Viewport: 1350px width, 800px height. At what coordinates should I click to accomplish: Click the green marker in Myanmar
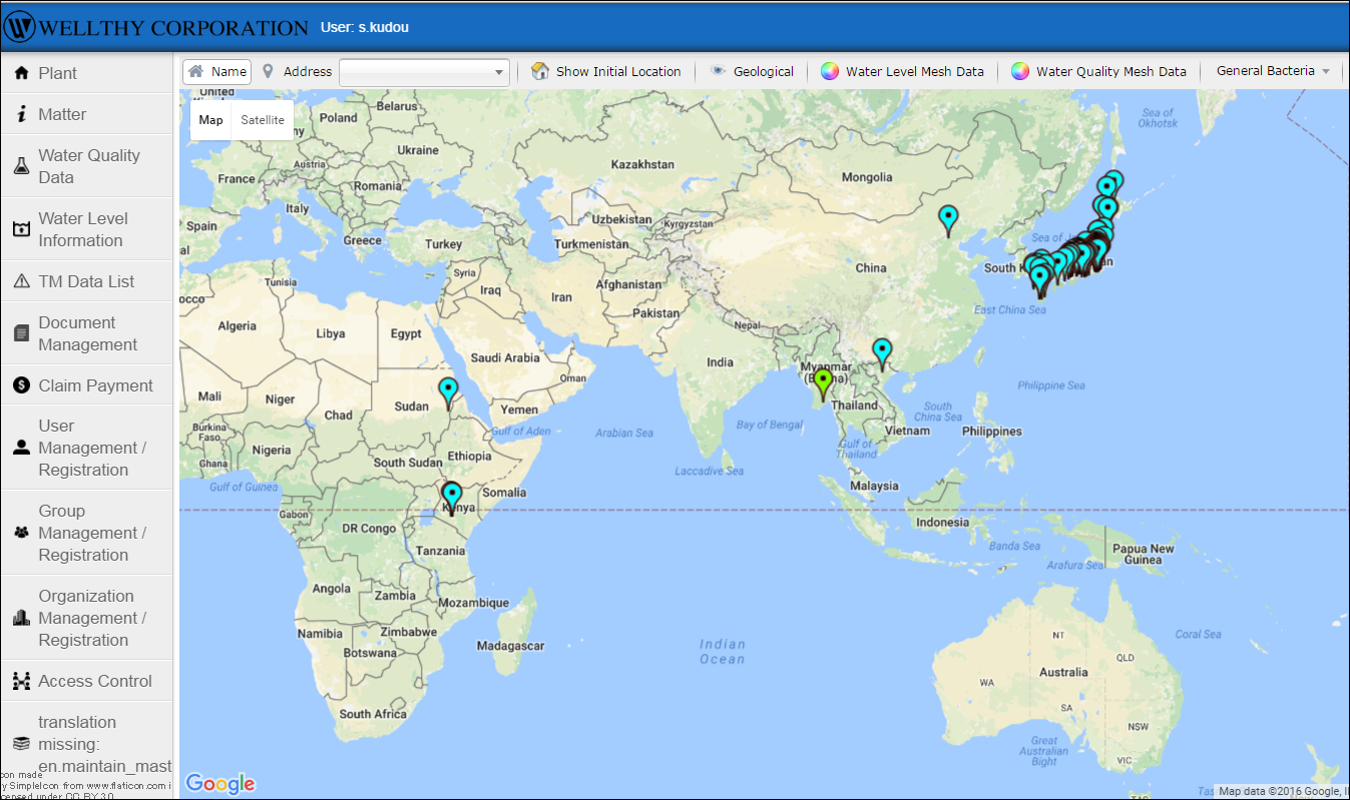(x=823, y=383)
